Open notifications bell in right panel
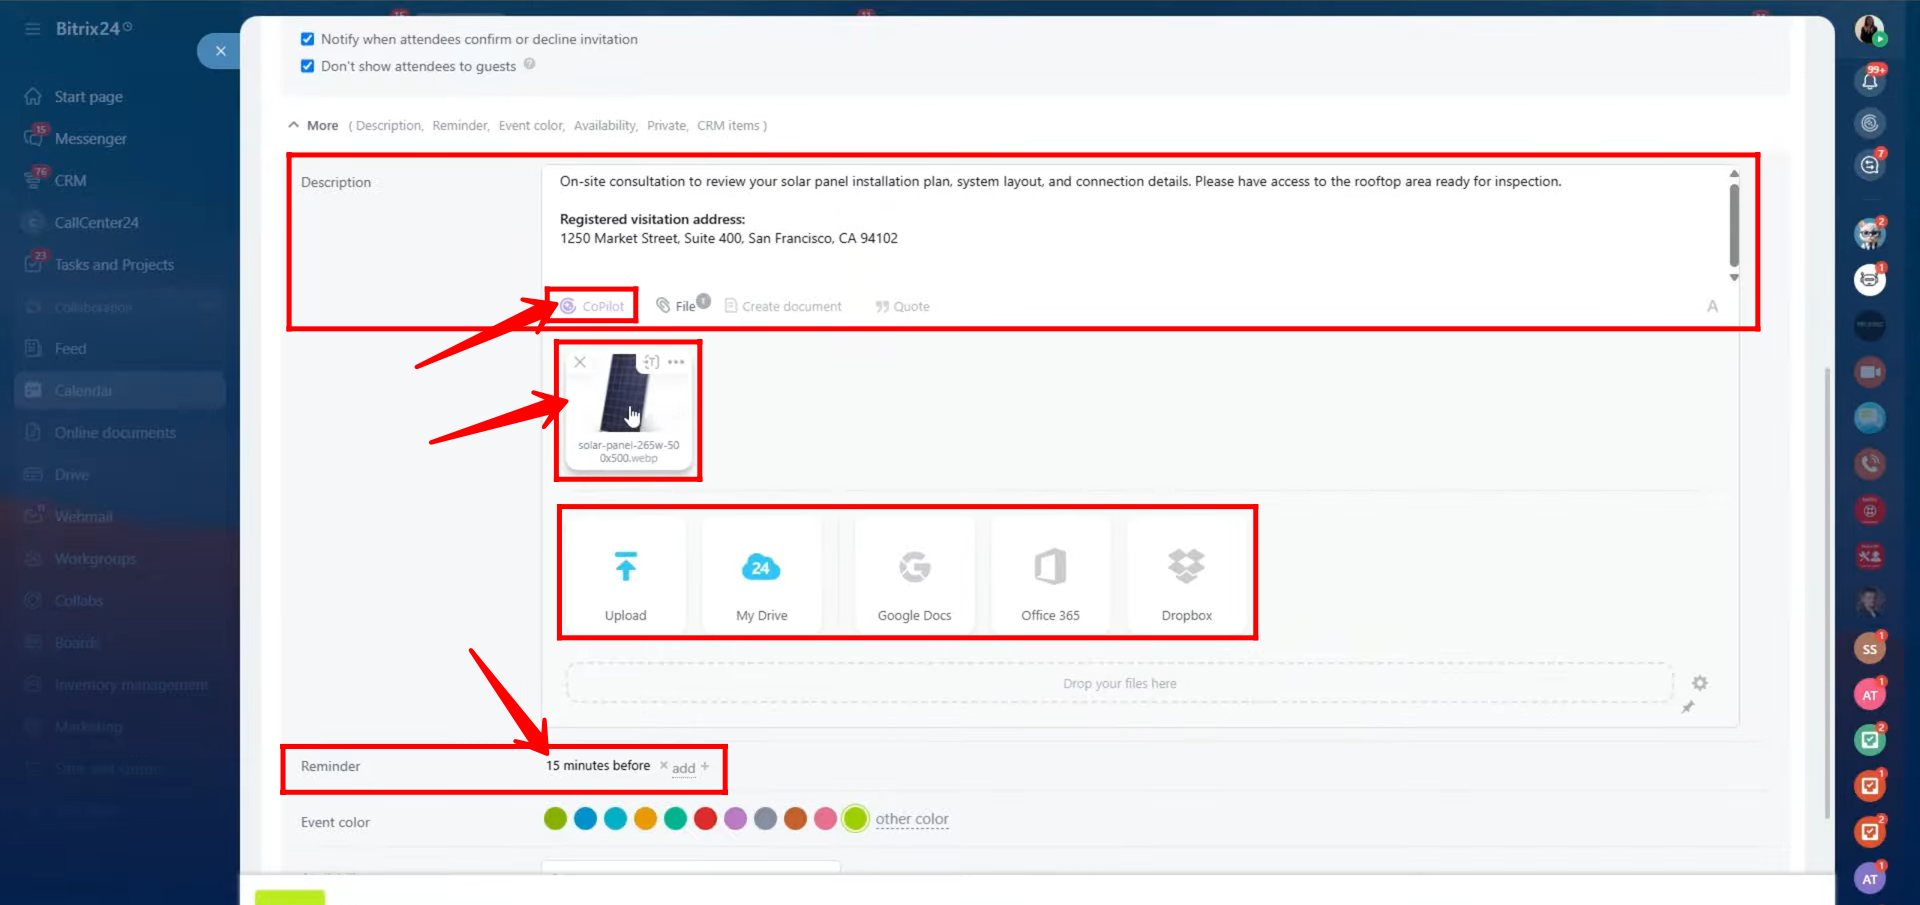Image resolution: width=1920 pixels, height=905 pixels. pos(1869,80)
